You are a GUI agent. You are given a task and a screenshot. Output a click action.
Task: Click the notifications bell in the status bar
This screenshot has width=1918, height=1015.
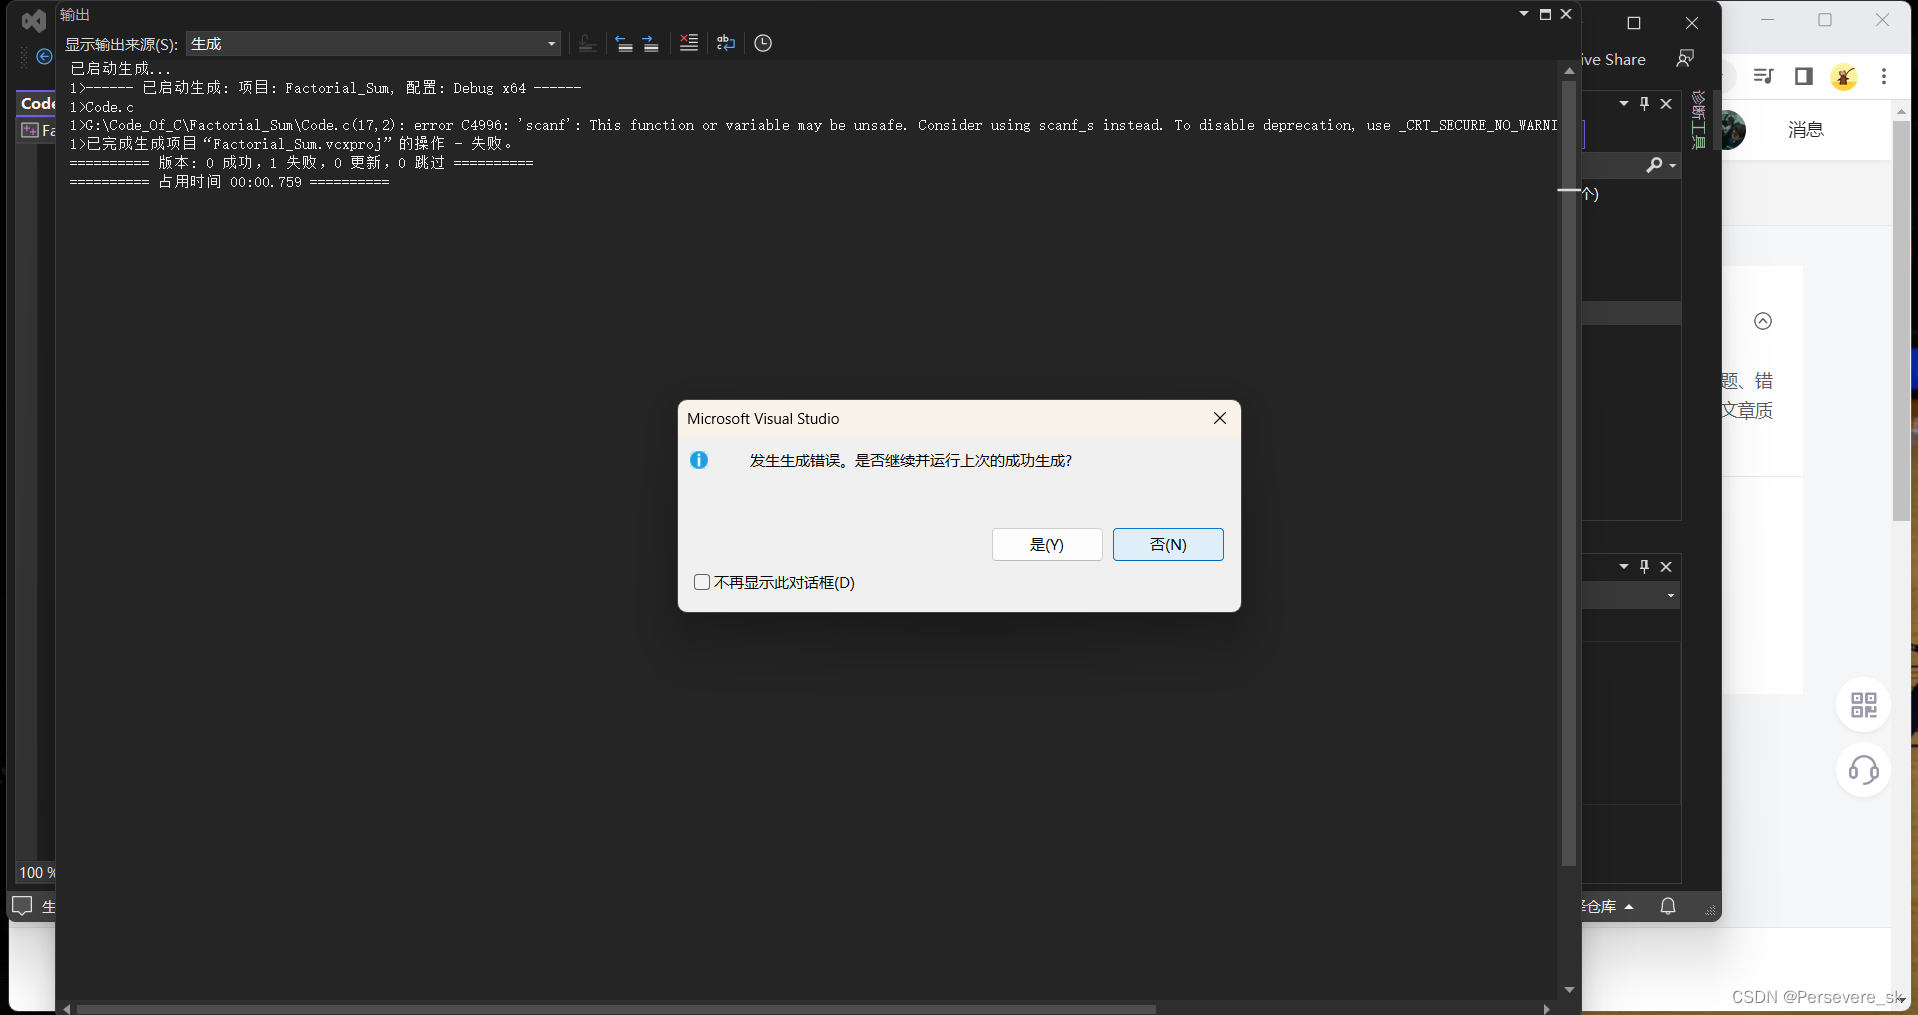[x=1668, y=906]
